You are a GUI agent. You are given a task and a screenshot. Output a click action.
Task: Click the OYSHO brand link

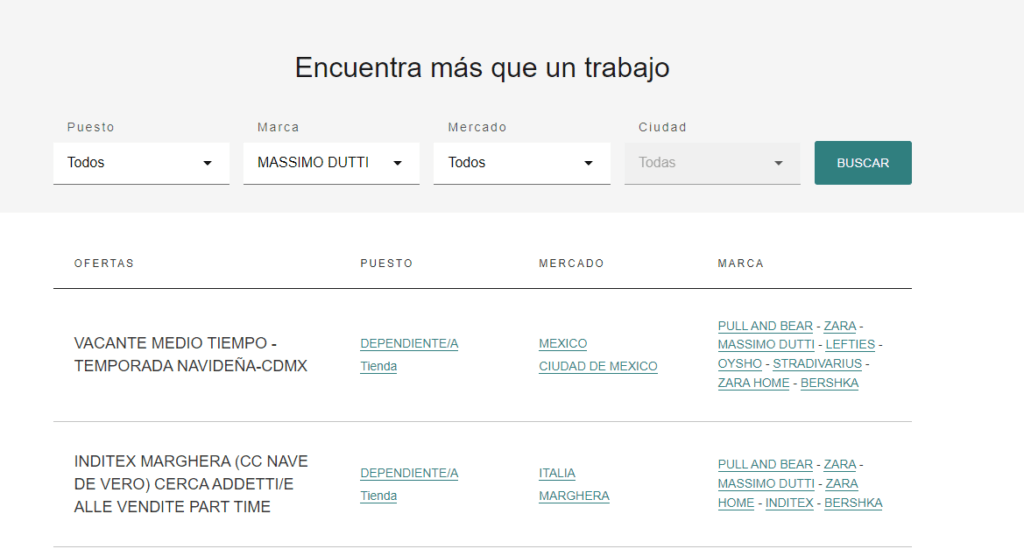(x=739, y=364)
